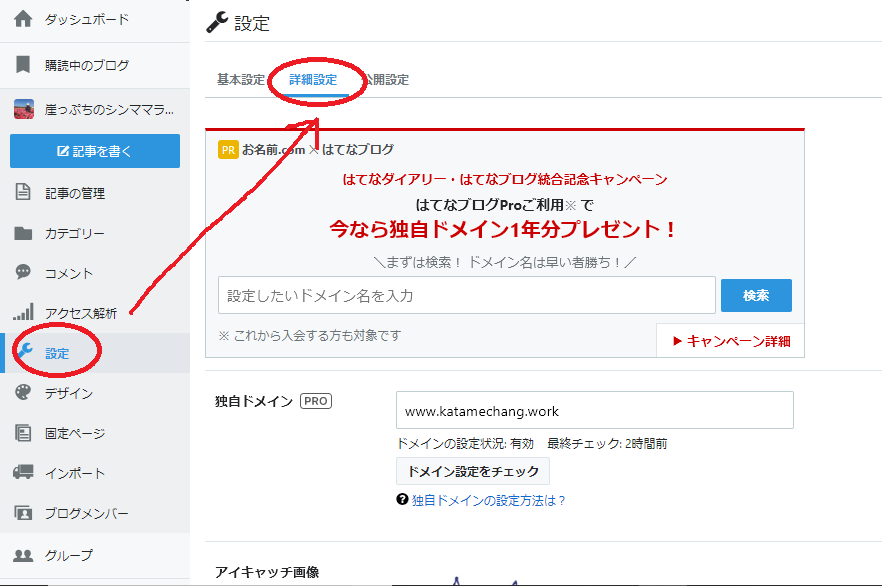Viewport: 882px width, 586px height.
Task: Click the yellow PR badge in banner
Action: [228, 150]
